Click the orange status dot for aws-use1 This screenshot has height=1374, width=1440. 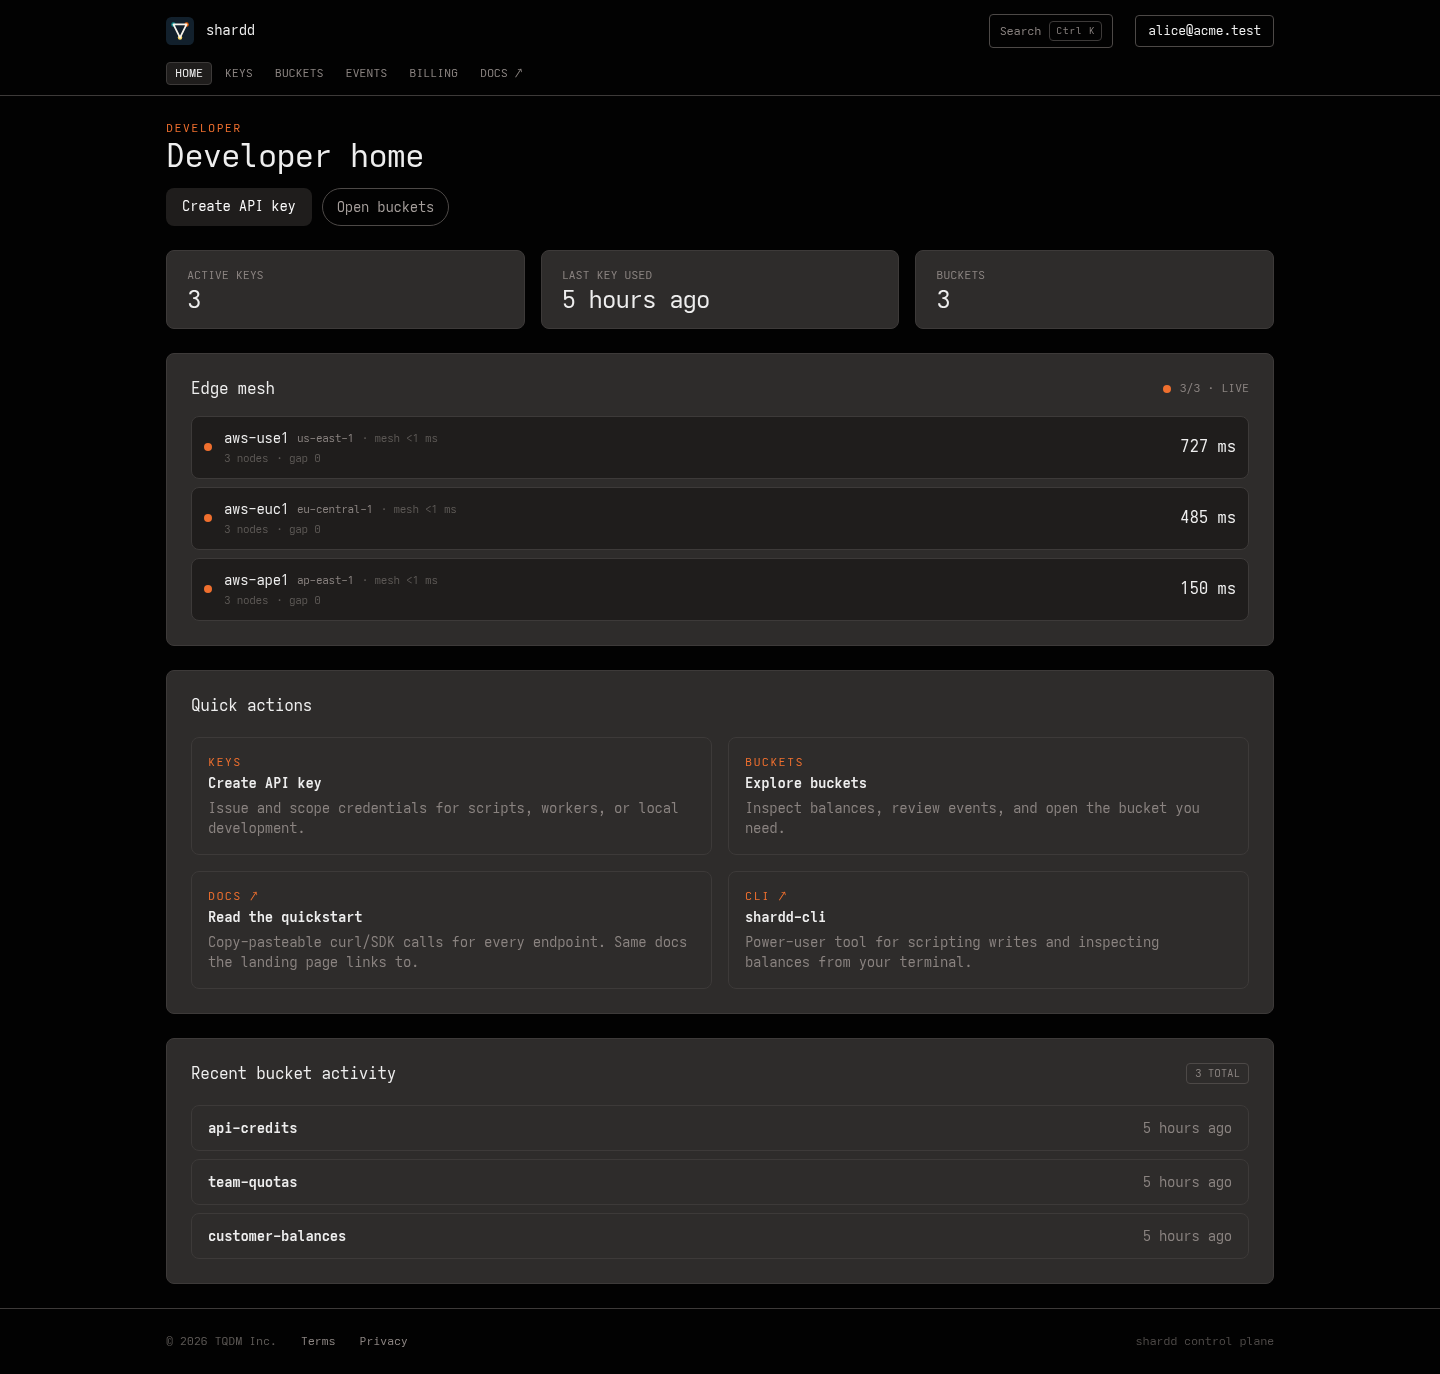click(208, 447)
